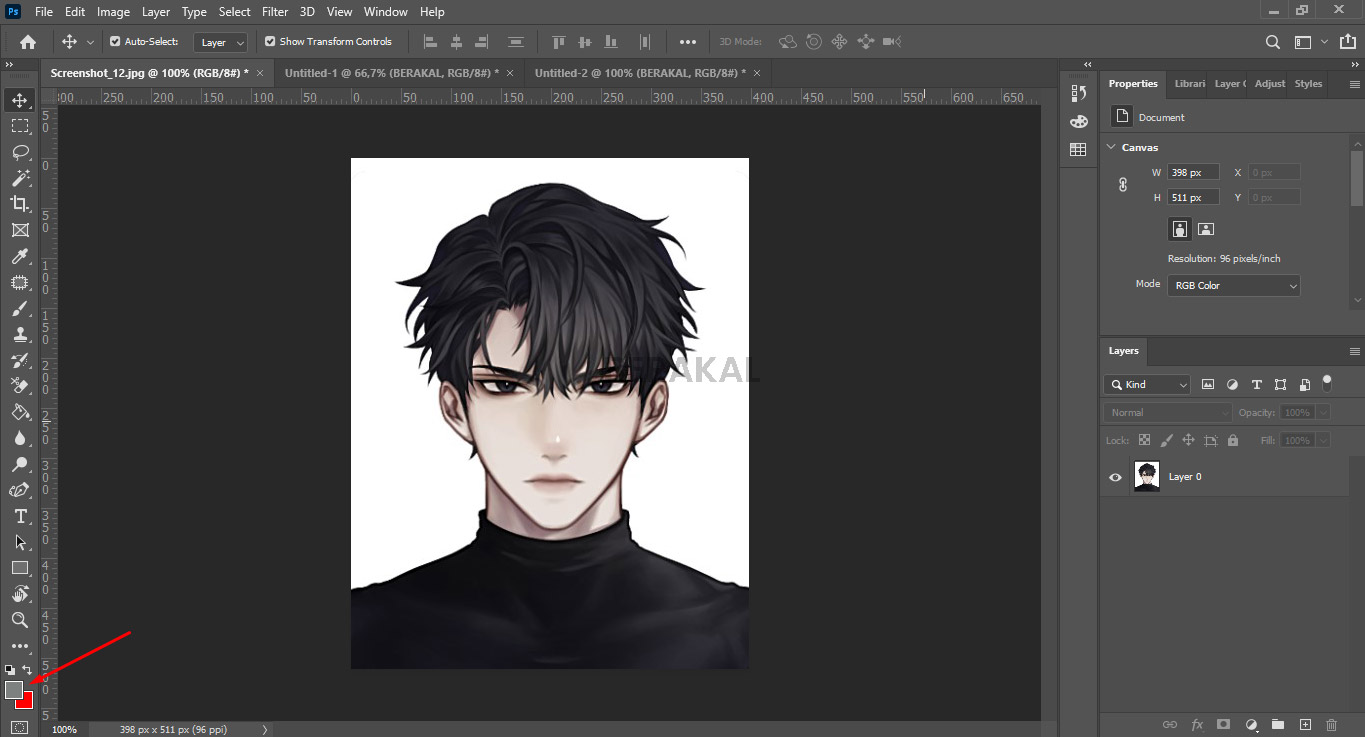Toggle the Auto-Select checkbox
Screen dimensions: 1365x738
pos(117,42)
